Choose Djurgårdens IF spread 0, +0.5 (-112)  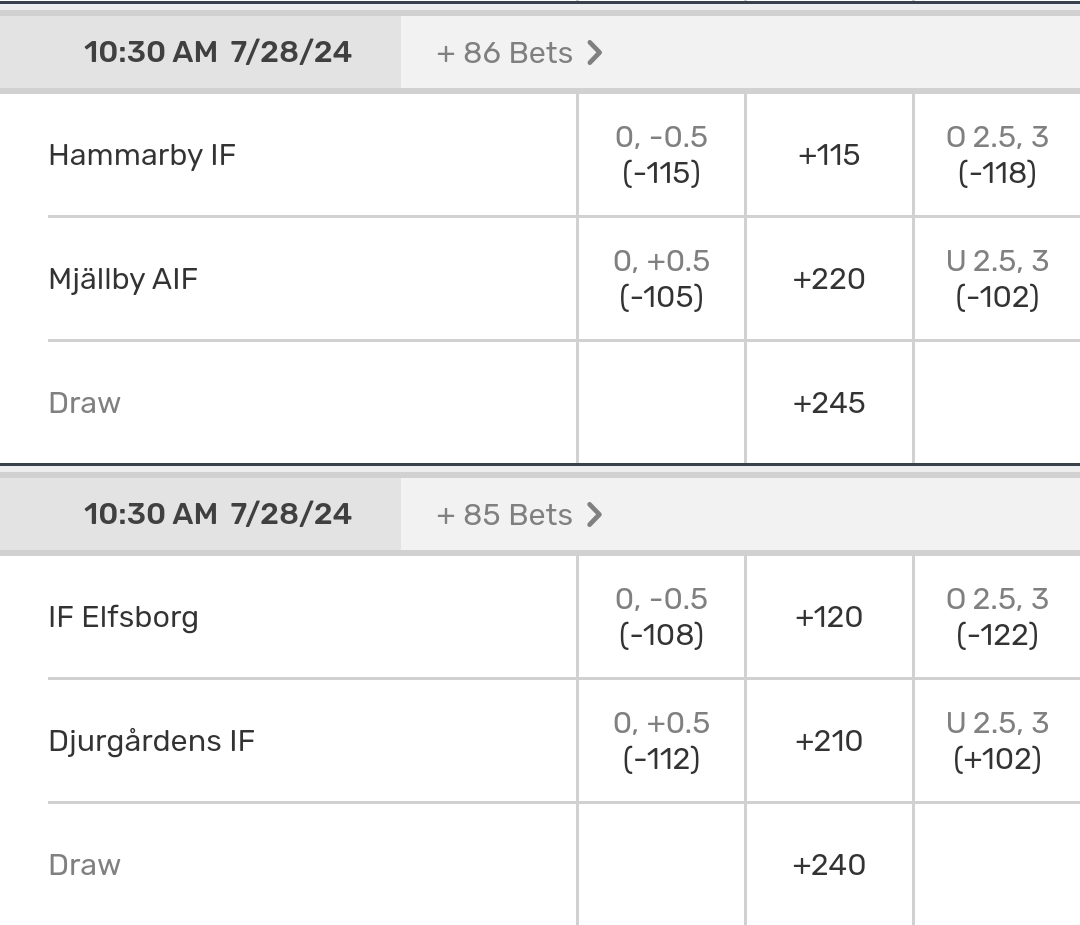point(661,741)
